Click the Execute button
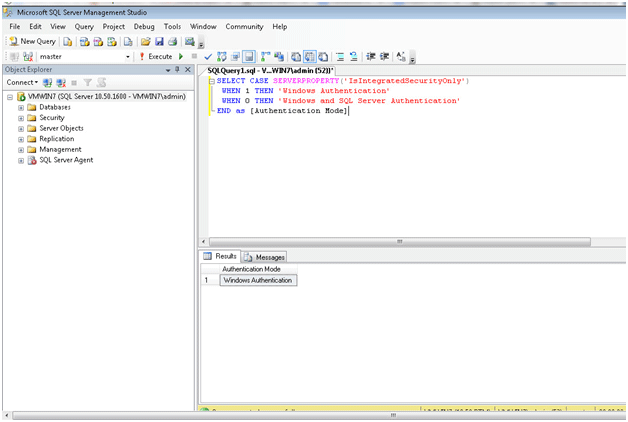628x422 pixels. (156, 56)
